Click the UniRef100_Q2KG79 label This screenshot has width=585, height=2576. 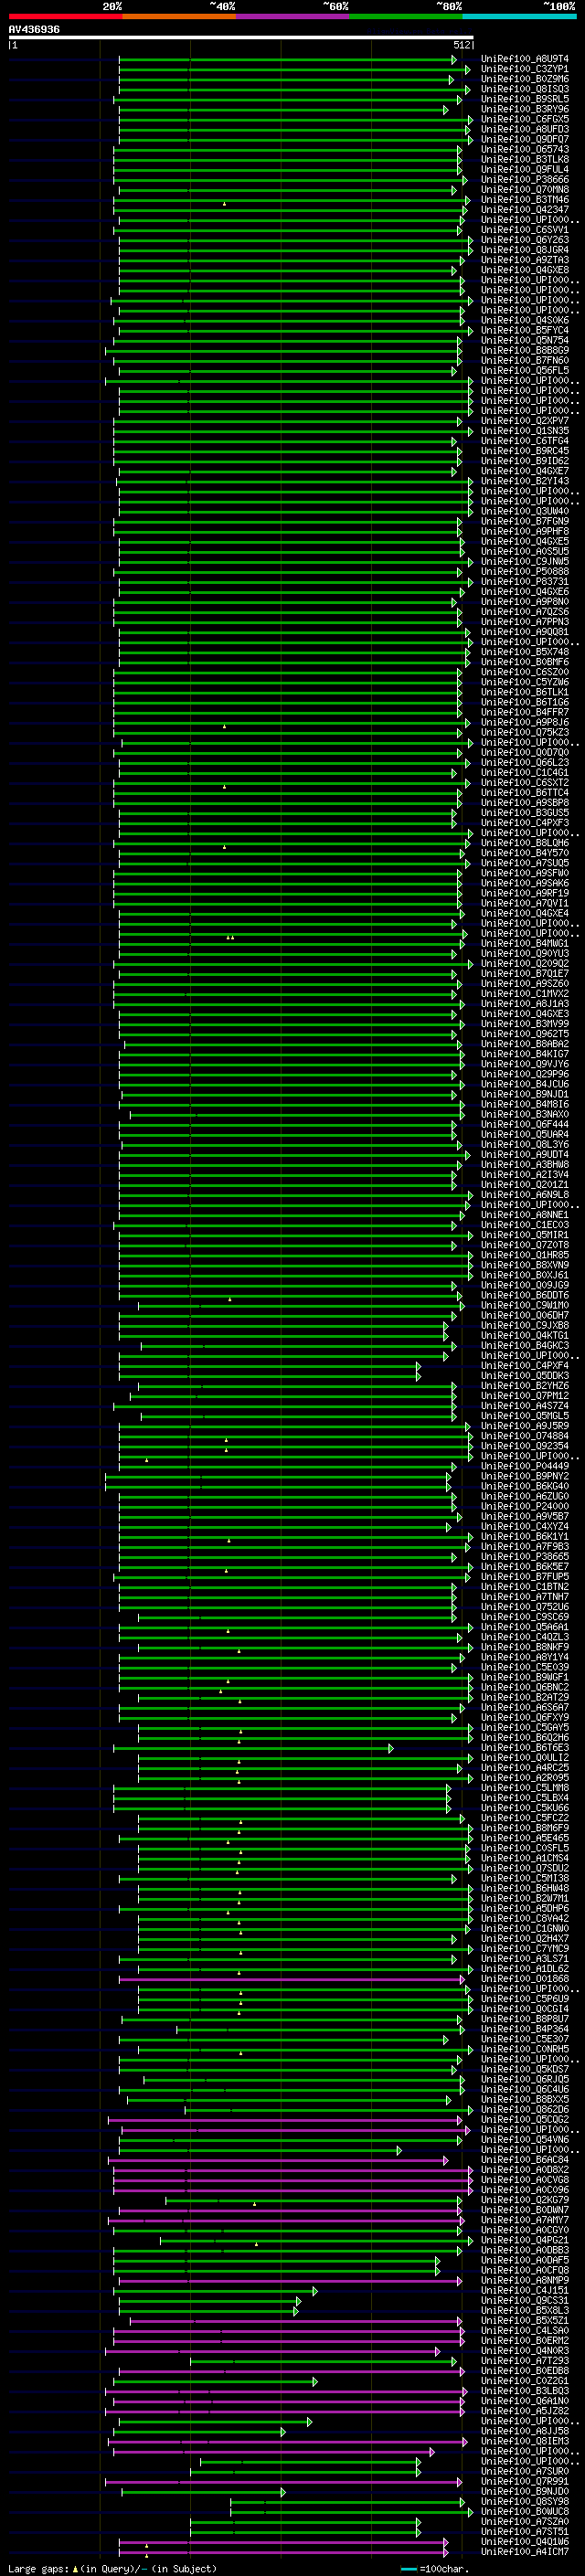point(525,2200)
